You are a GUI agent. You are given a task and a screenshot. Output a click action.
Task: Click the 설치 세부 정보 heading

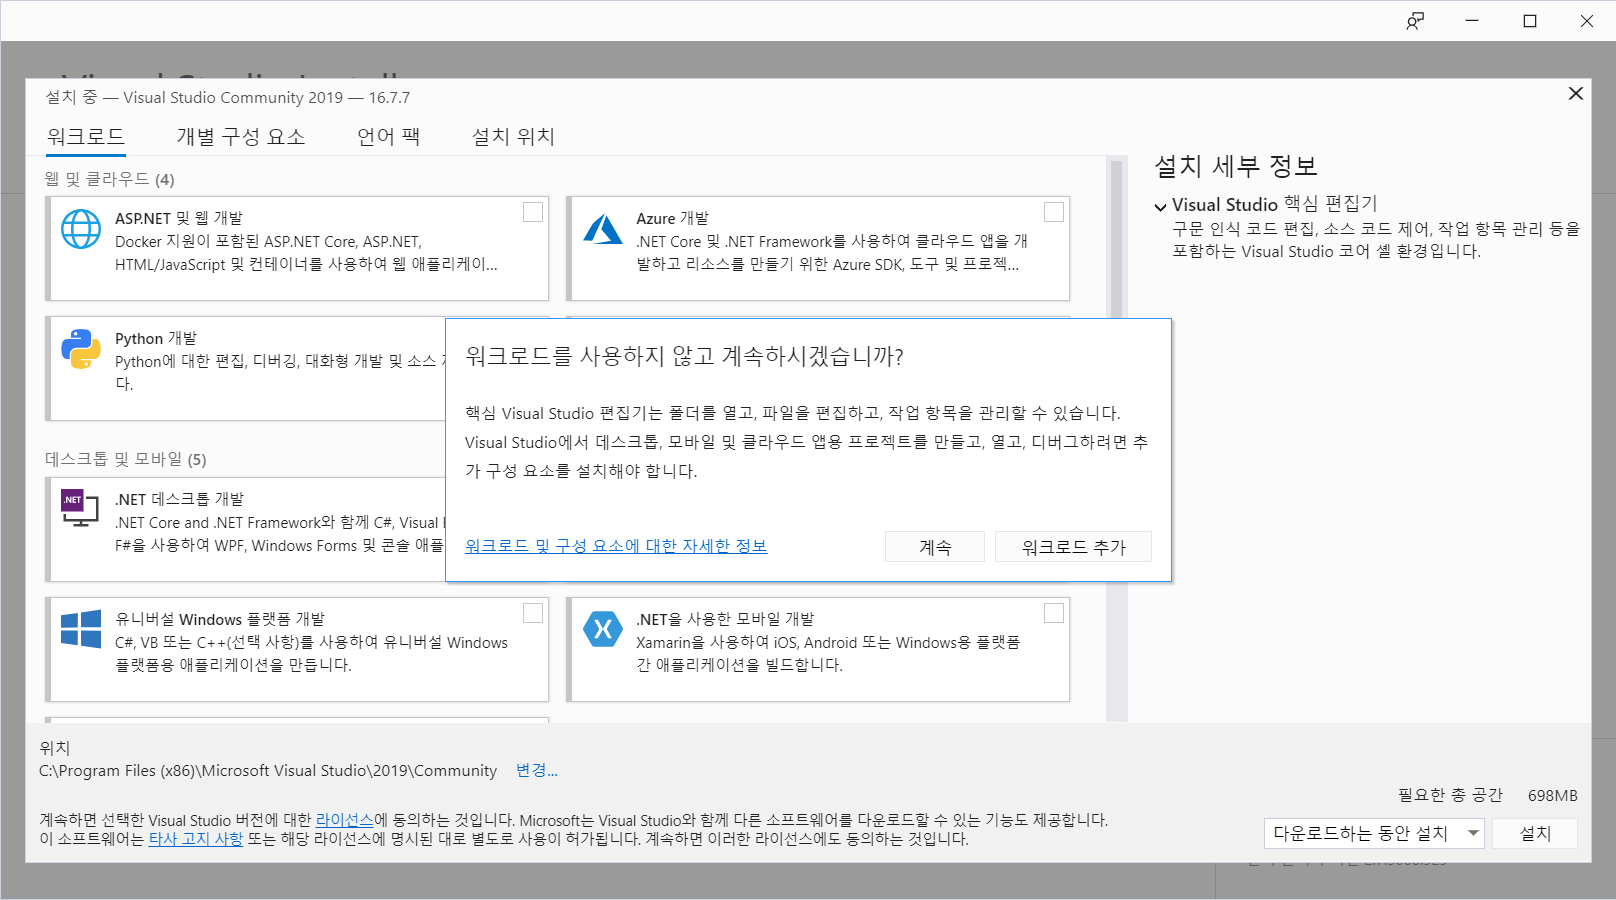coord(1236,166)
